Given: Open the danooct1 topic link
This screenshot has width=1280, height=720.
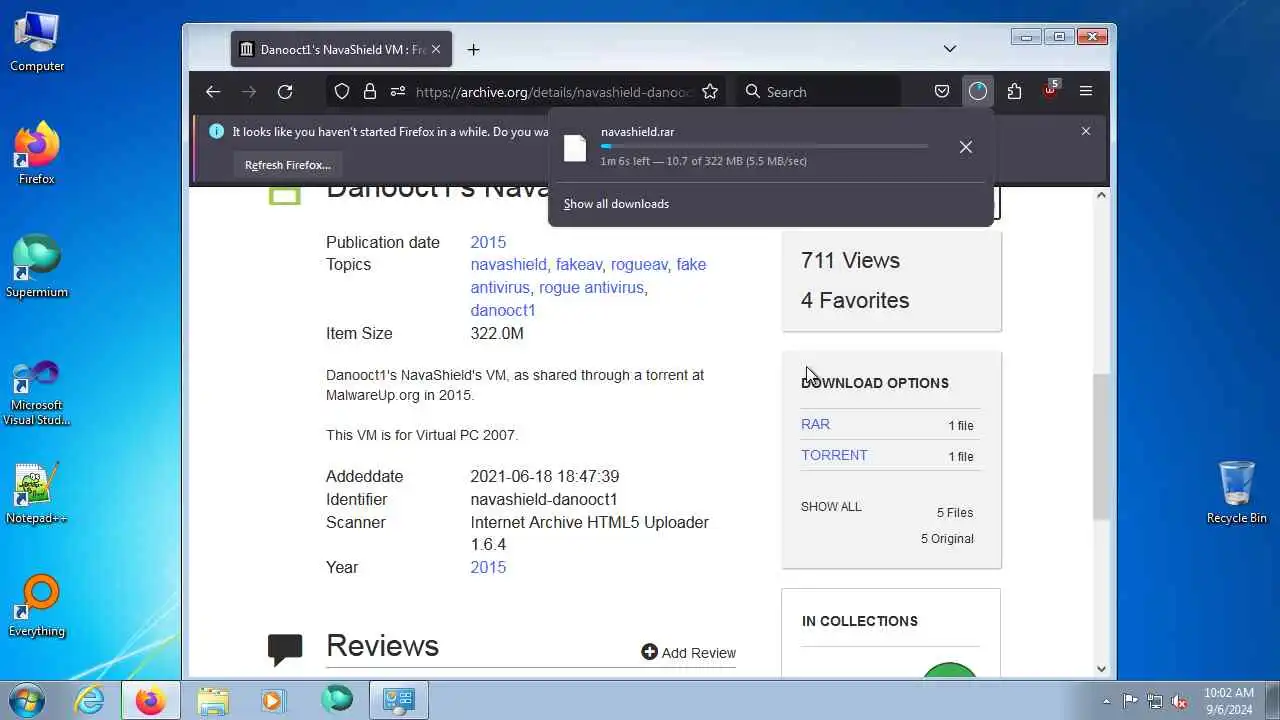Looking at the screenshot, I should [x=503, y=311].
